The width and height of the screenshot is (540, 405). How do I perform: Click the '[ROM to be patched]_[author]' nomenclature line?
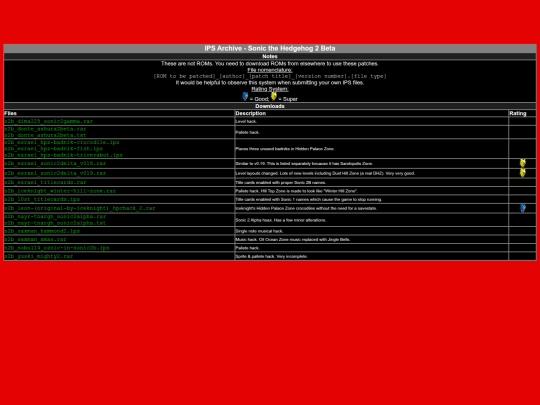[270, 76]
